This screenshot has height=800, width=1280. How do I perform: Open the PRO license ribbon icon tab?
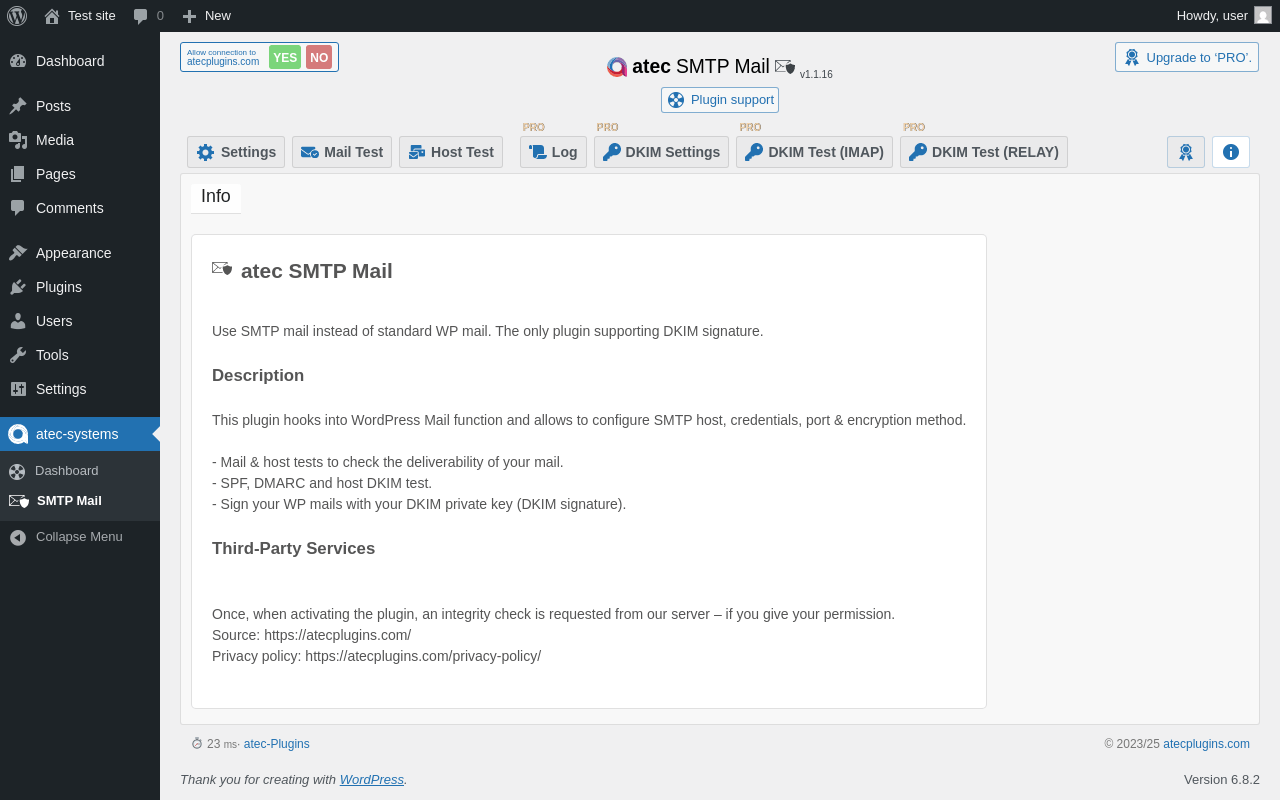[1185, 152]
